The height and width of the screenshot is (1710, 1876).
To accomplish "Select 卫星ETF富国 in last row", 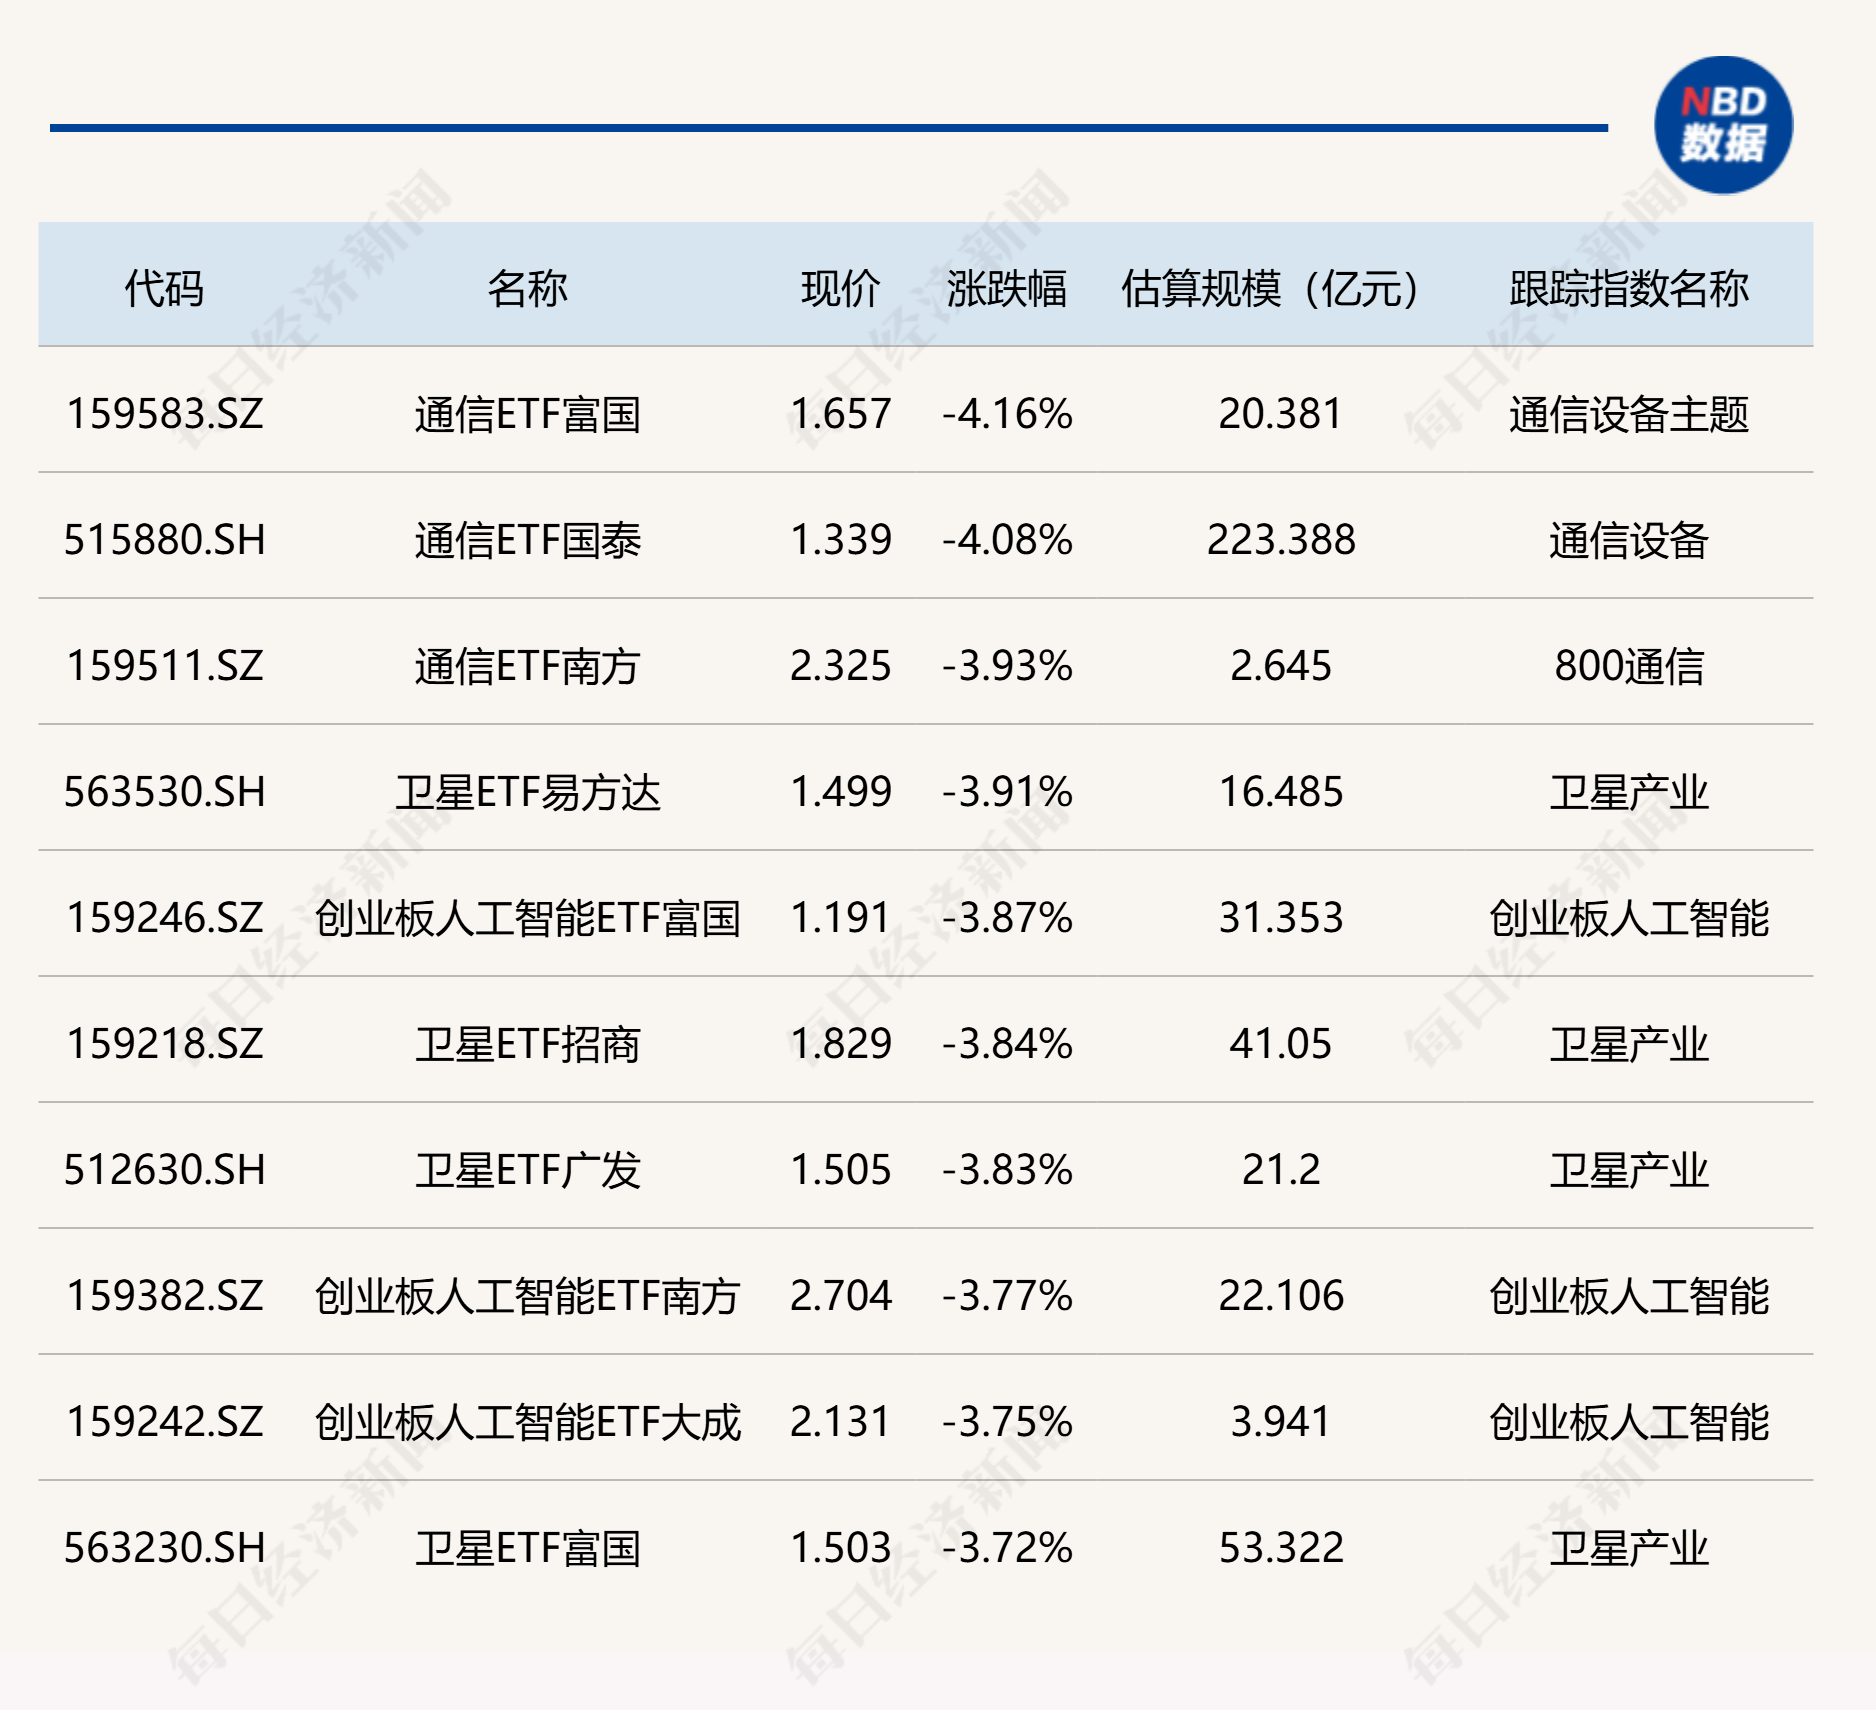I will pyautogui.click(x=524, y=1549).
